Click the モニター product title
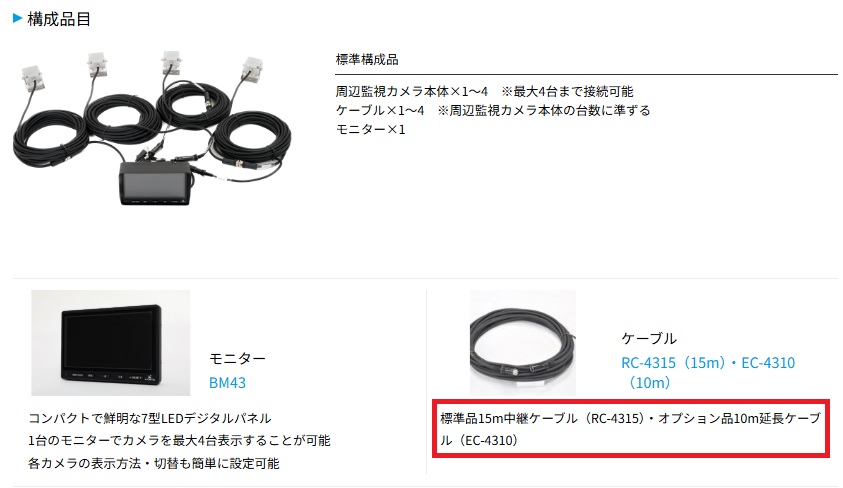Viewport: 843px width, 488px height. [237, 358]
